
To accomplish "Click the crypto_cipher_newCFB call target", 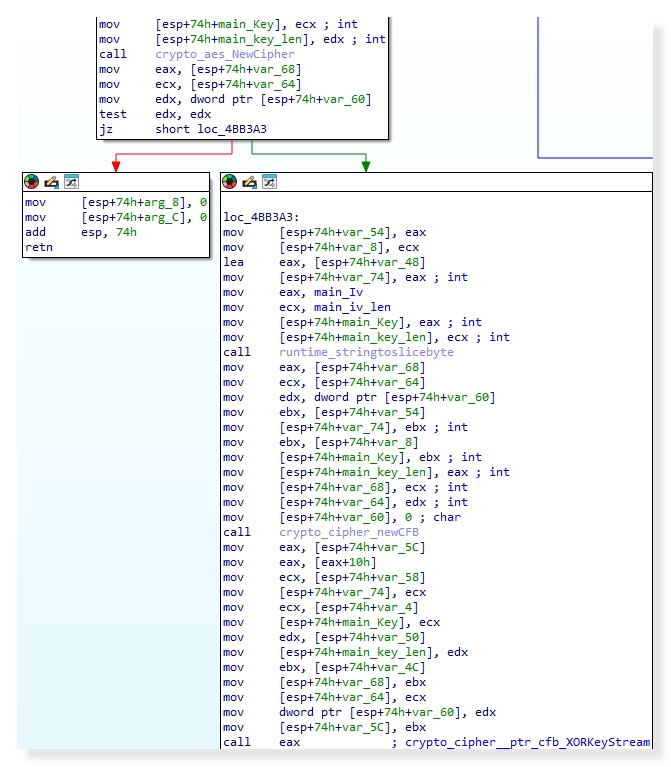I will coord(335,532).
